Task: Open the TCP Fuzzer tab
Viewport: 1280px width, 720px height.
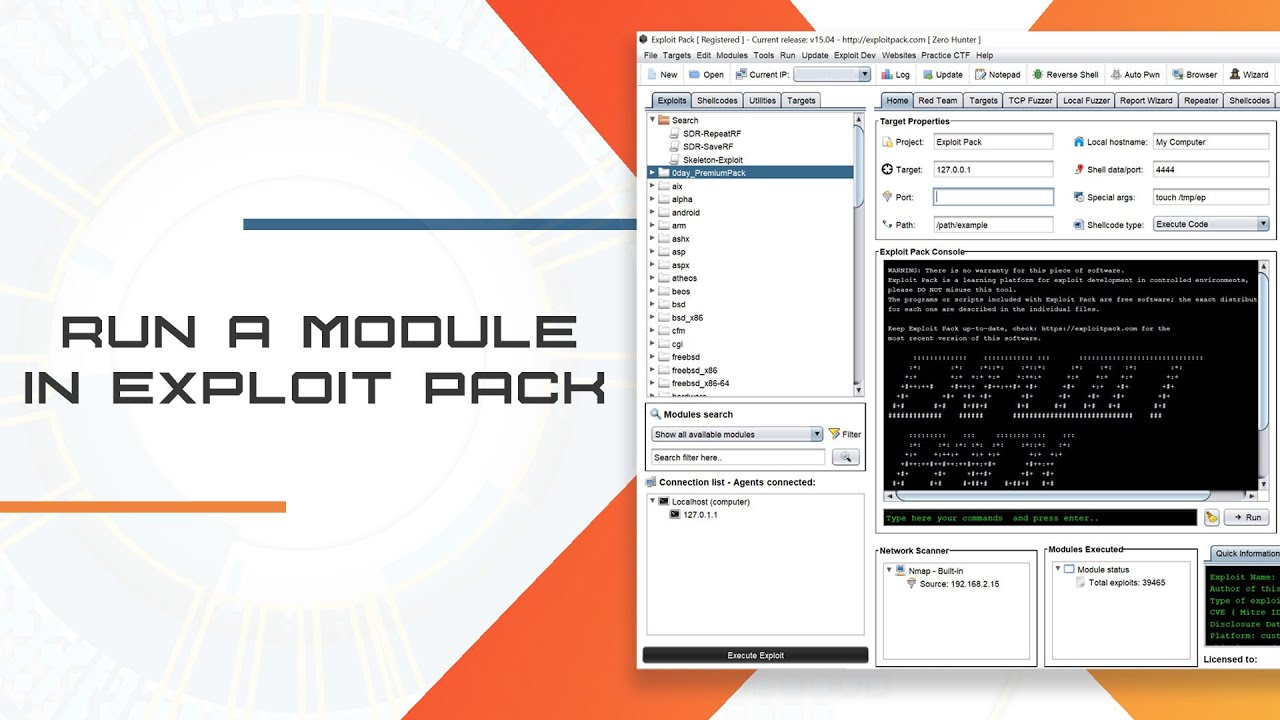Action: (x=1030, y=100)
